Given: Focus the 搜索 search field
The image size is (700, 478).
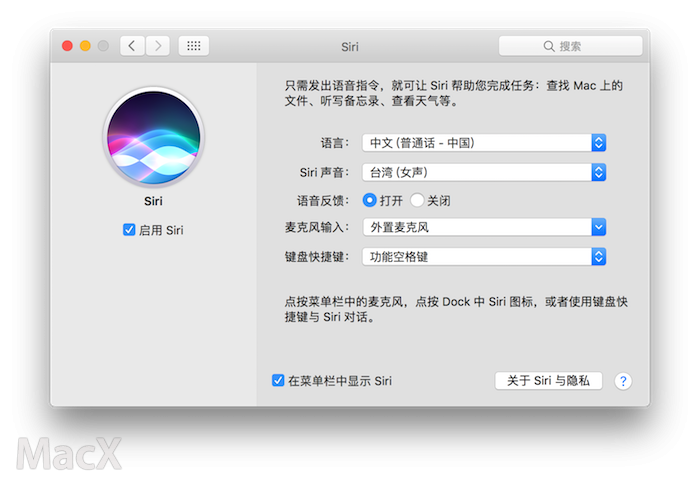Looking at the screenshot, I should pos(571,46).
